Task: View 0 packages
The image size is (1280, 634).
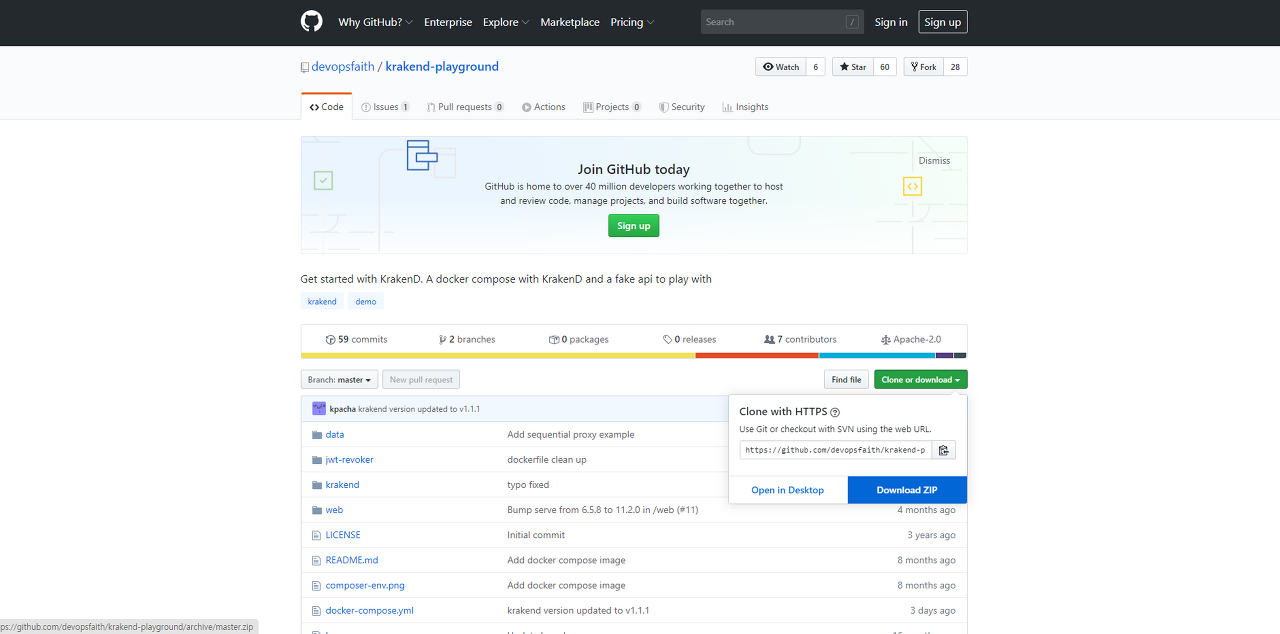Action: [x=579, y=340]
